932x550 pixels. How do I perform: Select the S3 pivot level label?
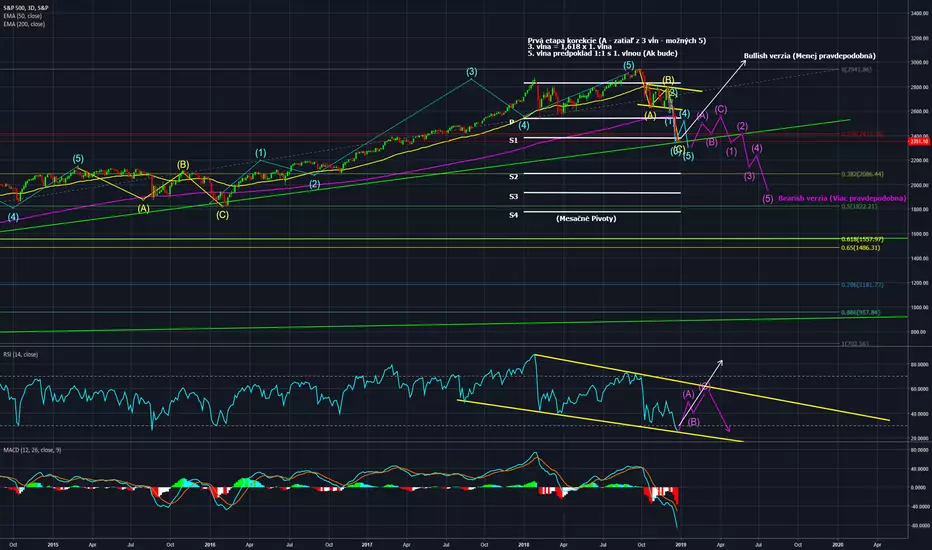click(514, 196)
